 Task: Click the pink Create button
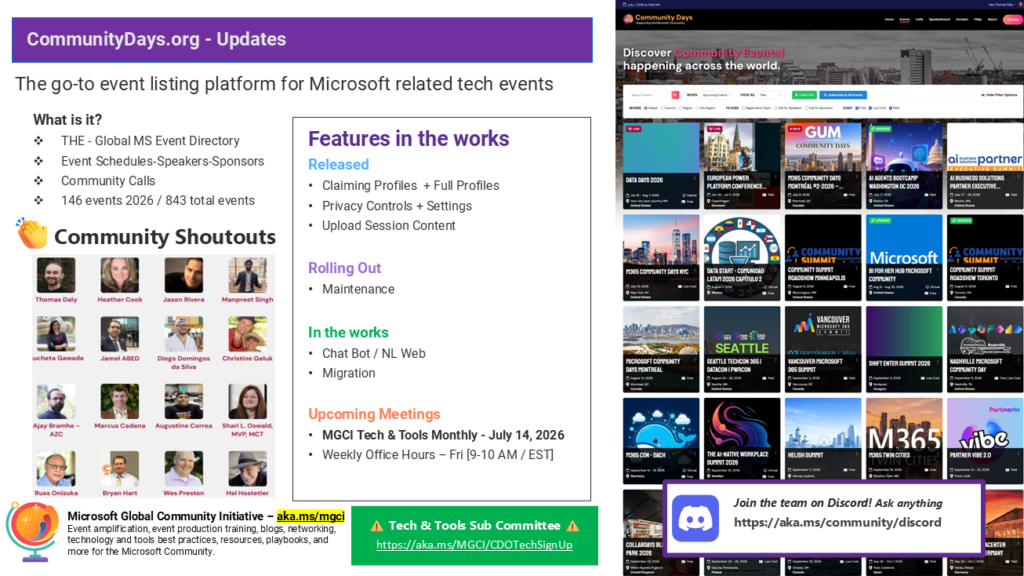1013,20
